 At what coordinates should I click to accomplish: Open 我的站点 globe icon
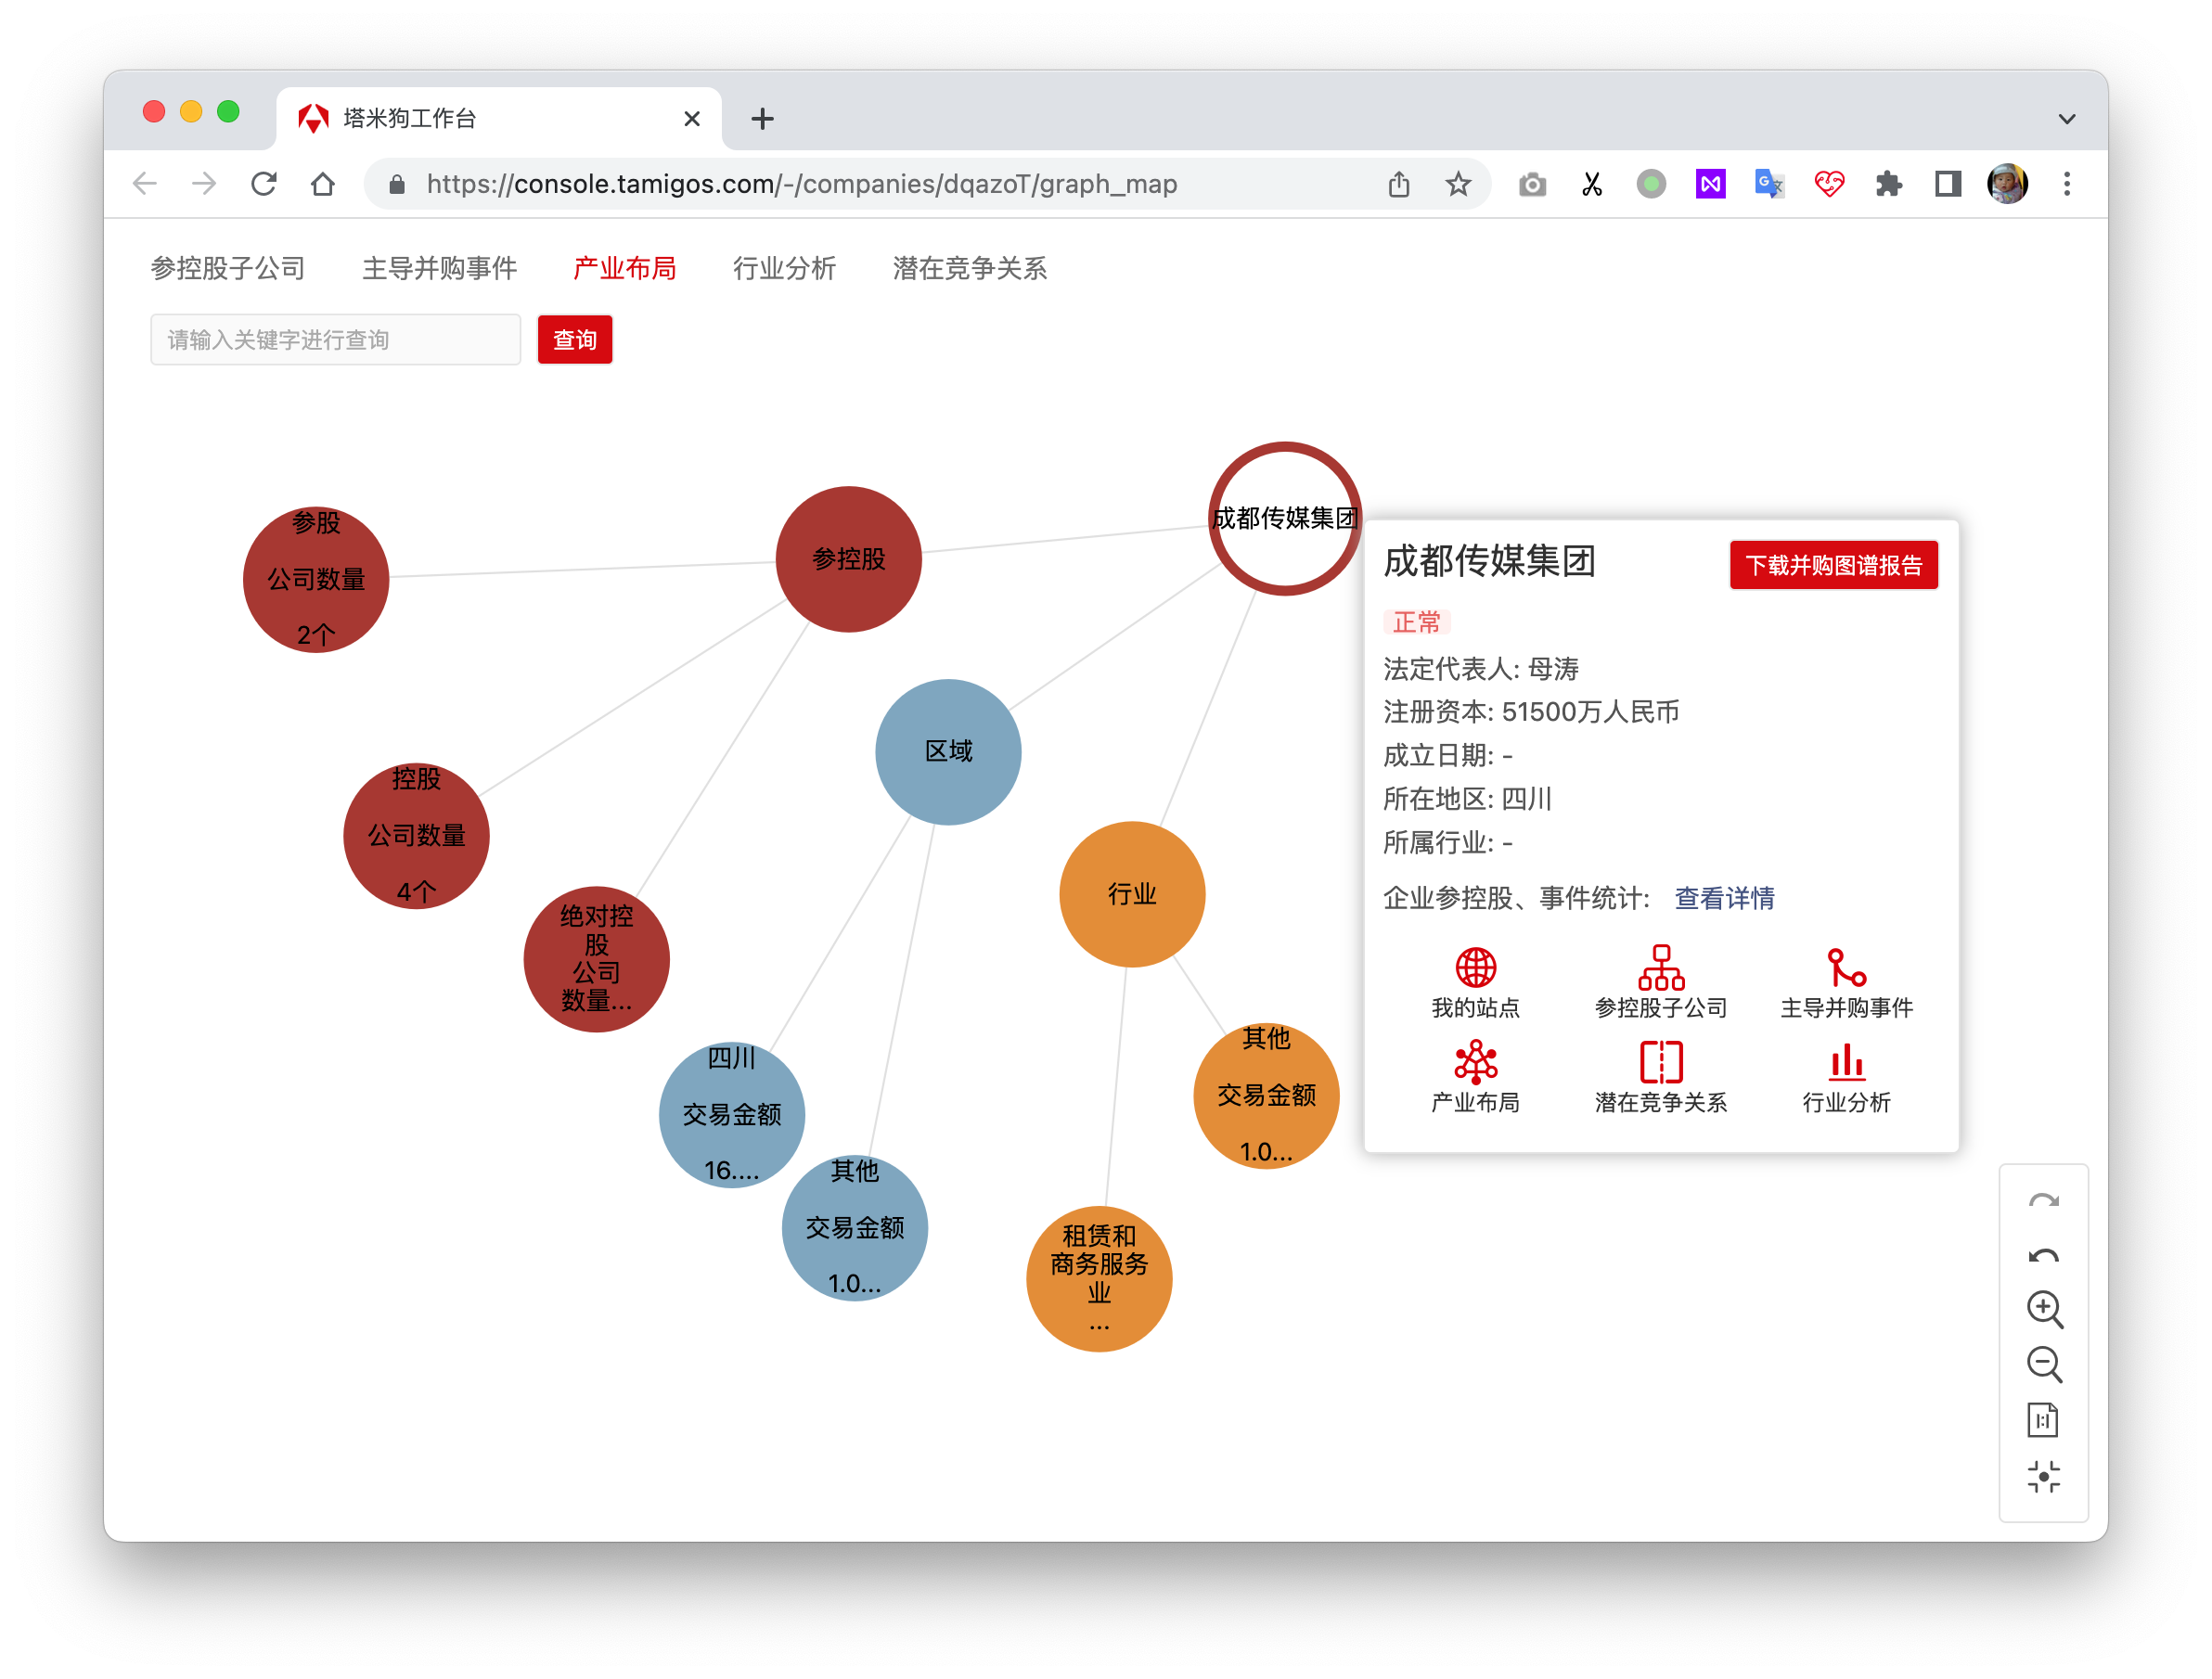point(1475,967)
